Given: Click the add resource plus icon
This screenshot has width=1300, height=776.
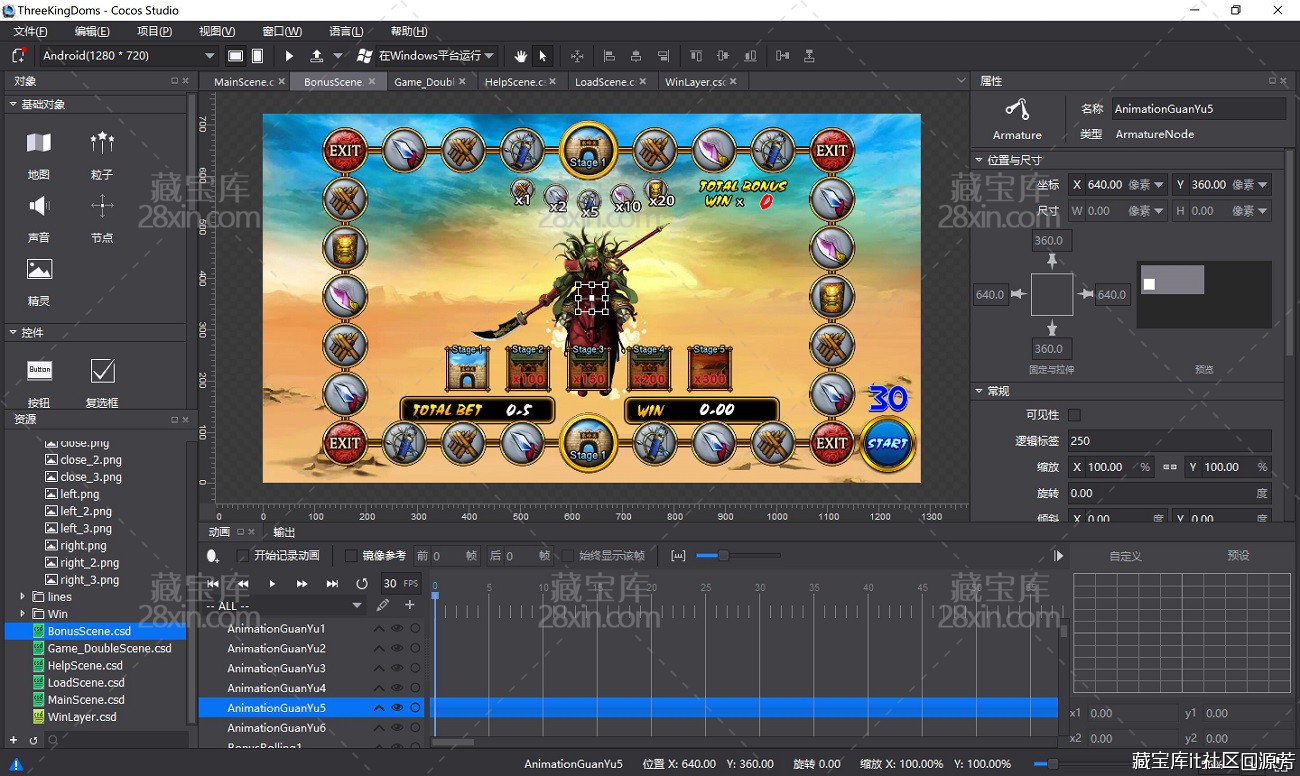Looking at the screenshot, I should [x=13, y=740].
